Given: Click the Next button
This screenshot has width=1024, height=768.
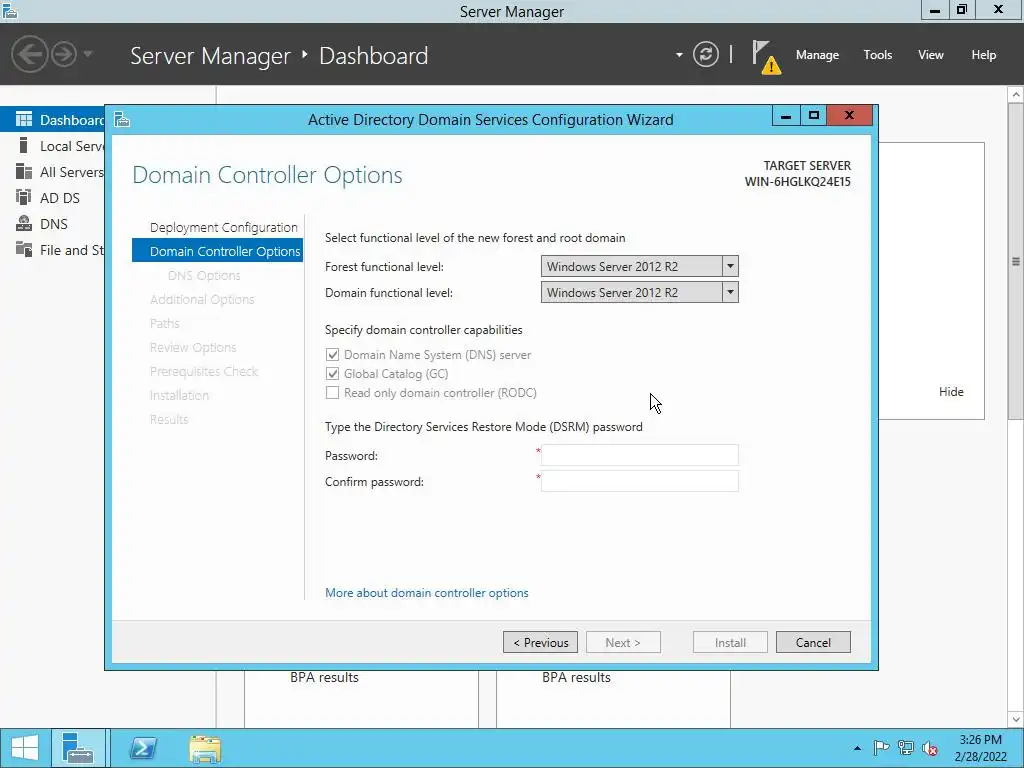Looking at the screenshot, I should coord(623,642).
